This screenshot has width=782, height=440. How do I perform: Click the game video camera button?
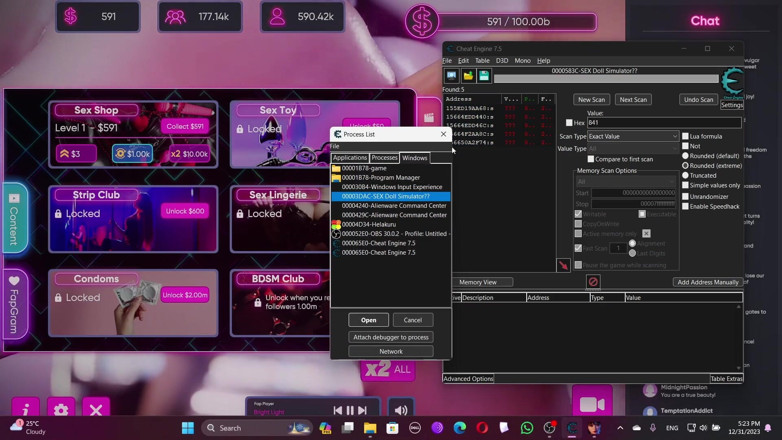click(x=592, y=404)
